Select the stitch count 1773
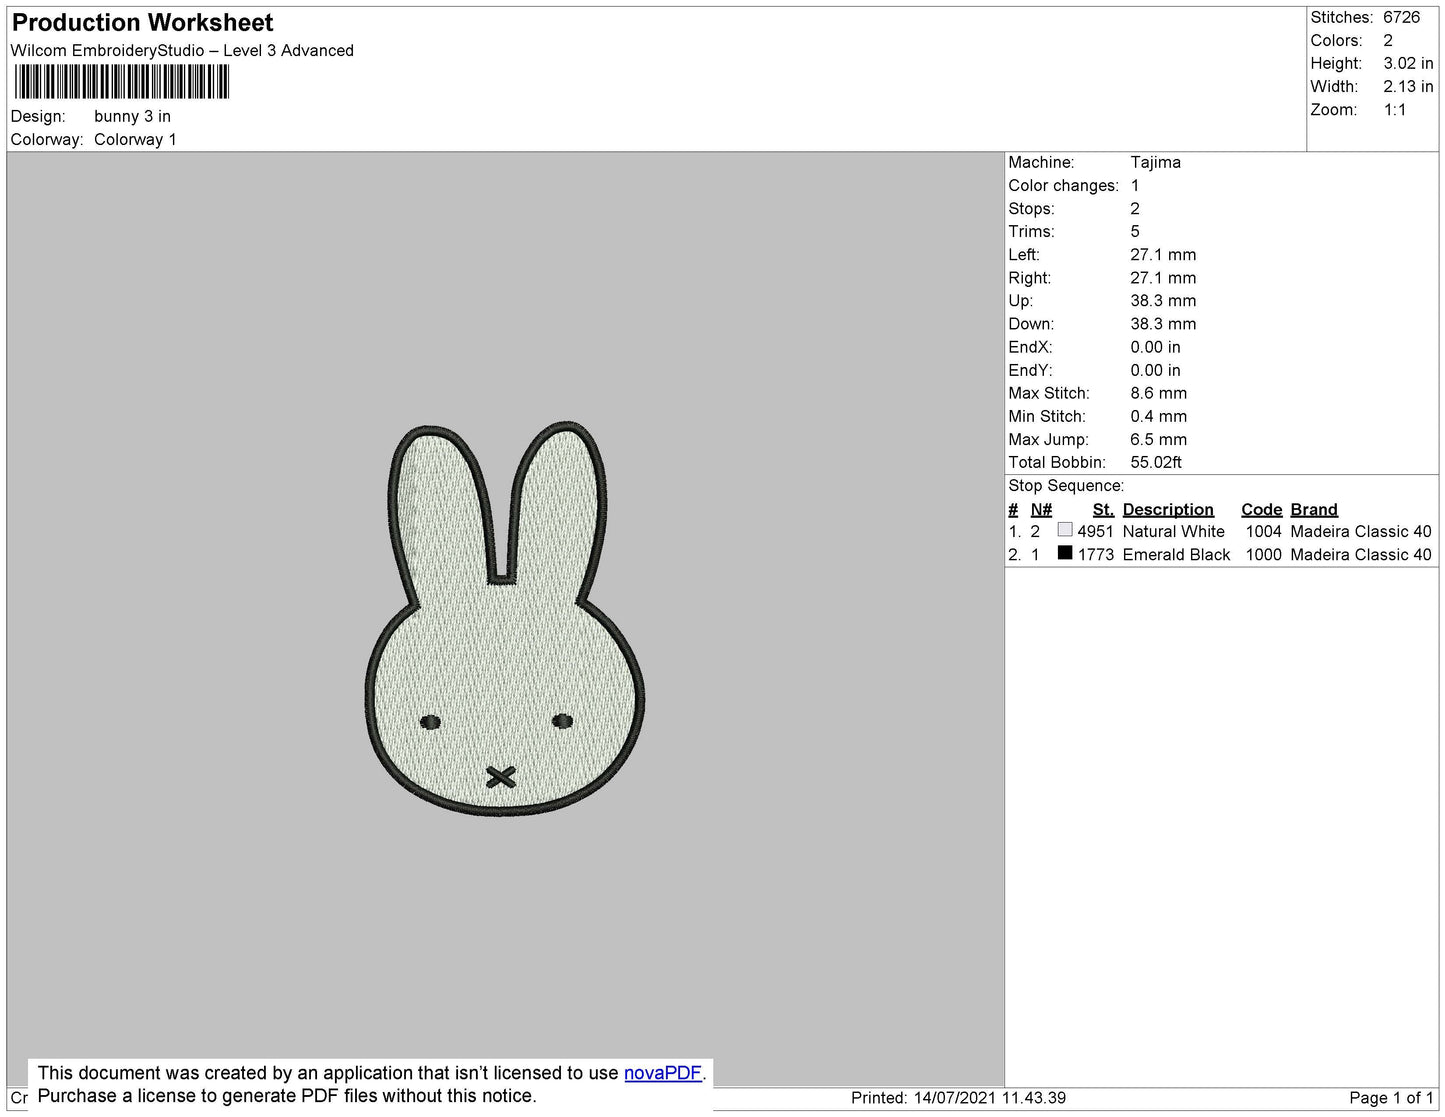The height and width of the screenshot is (1117, 1445). pyautogui.click(x=1095, y=555)
